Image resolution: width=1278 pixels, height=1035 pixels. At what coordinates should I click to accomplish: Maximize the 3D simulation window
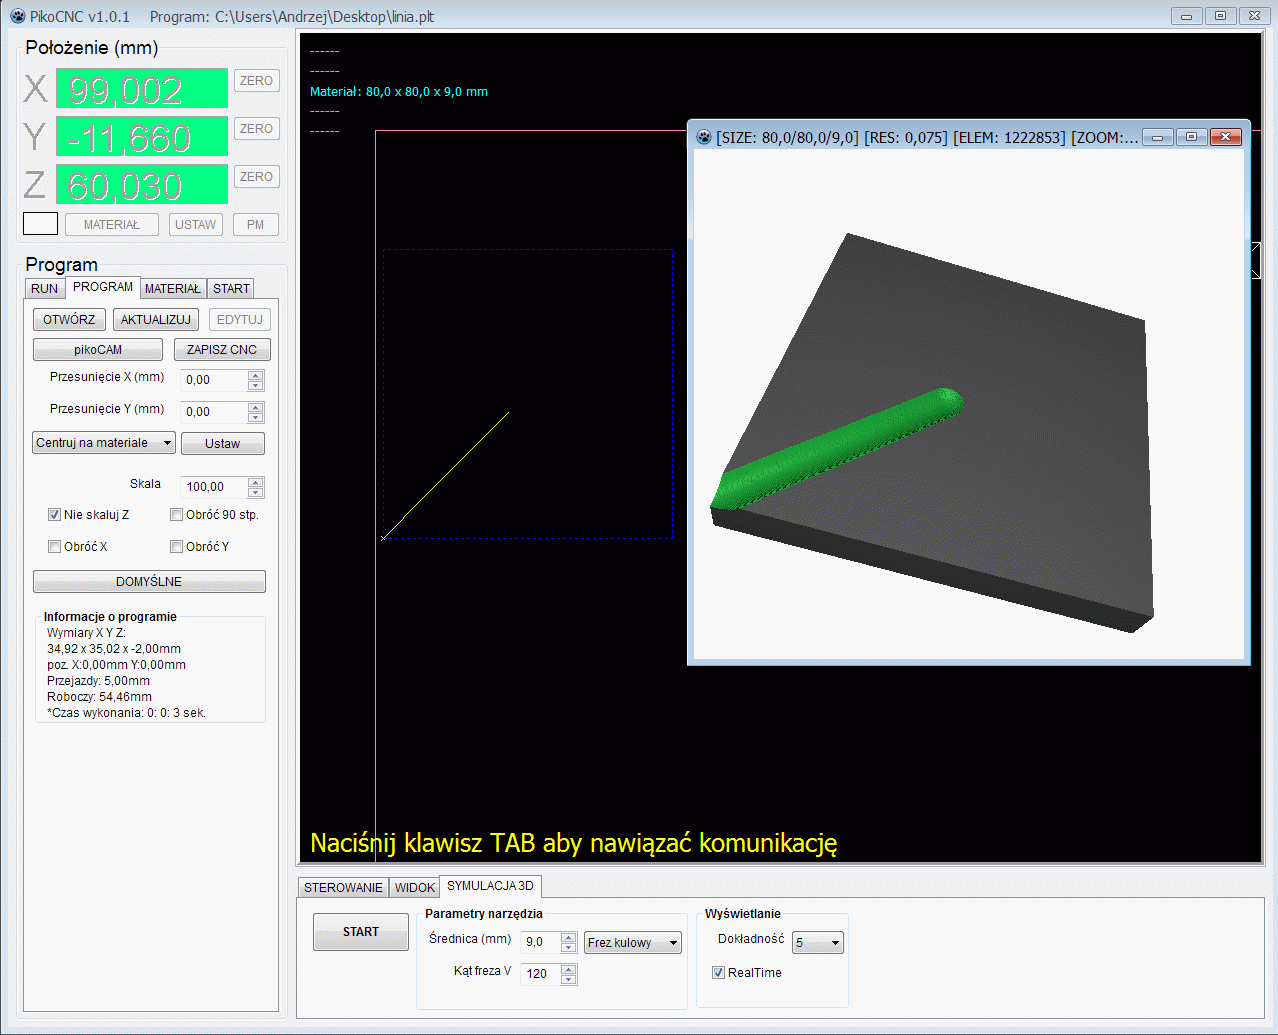pos(1191,137)
